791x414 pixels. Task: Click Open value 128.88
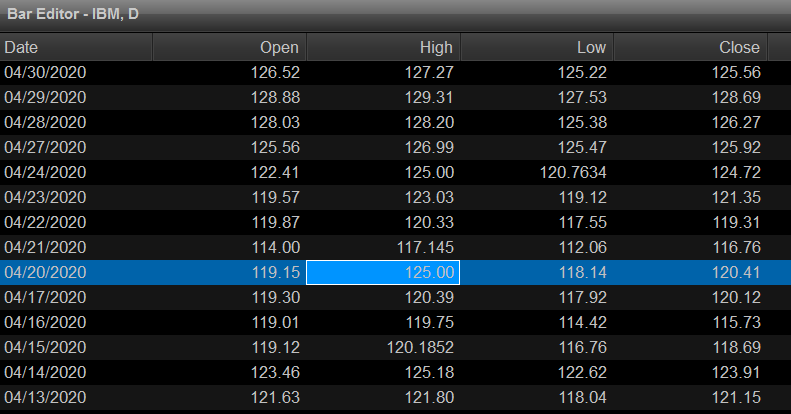point(275,97)
